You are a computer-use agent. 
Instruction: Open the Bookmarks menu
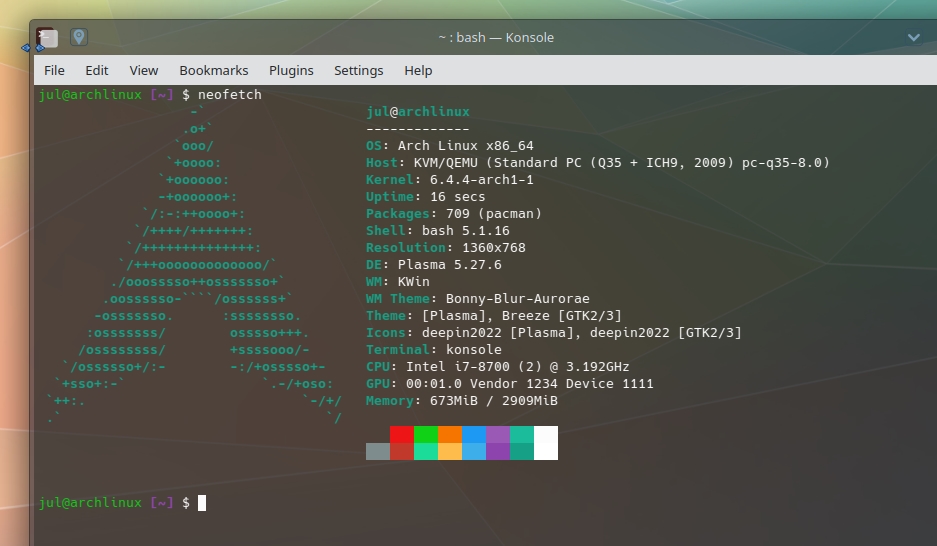(x=213, y=70)
